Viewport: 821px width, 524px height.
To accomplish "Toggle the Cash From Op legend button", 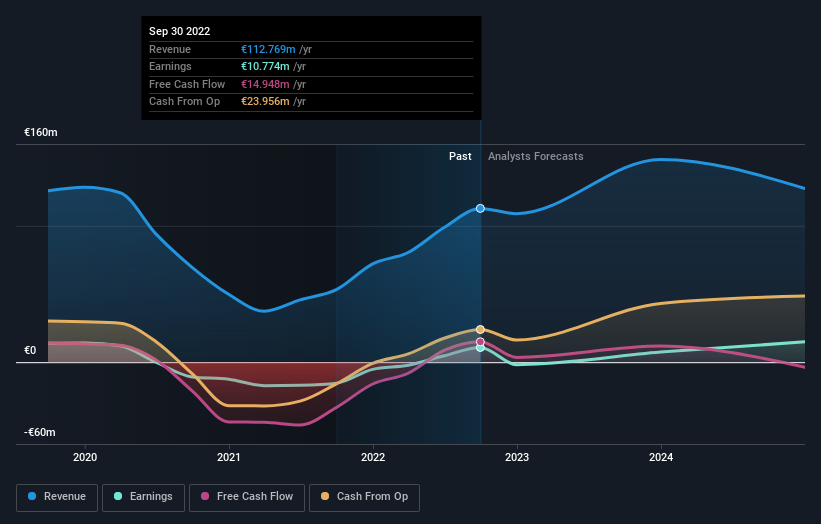I will tap(364, 497).
